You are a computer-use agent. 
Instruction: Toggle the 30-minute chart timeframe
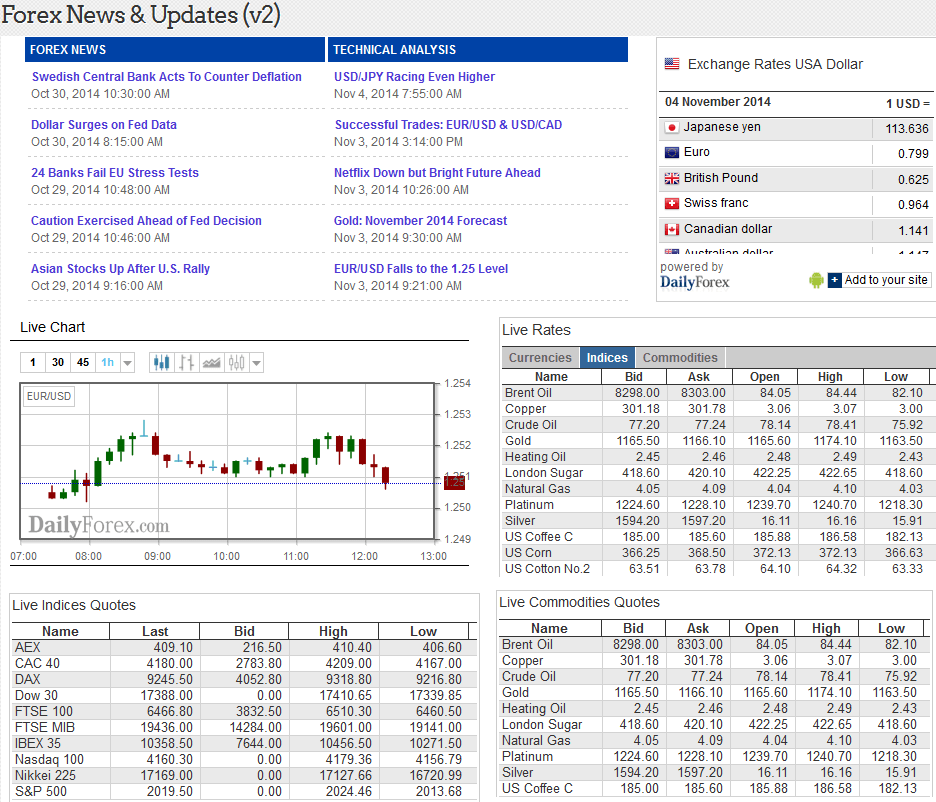coord(58,363)
